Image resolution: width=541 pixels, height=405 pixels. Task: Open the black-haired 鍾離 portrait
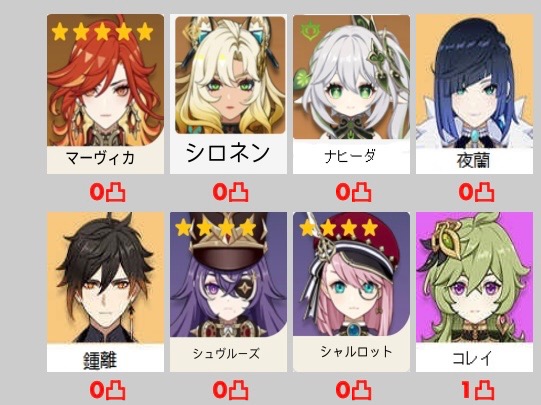(105, 278)
